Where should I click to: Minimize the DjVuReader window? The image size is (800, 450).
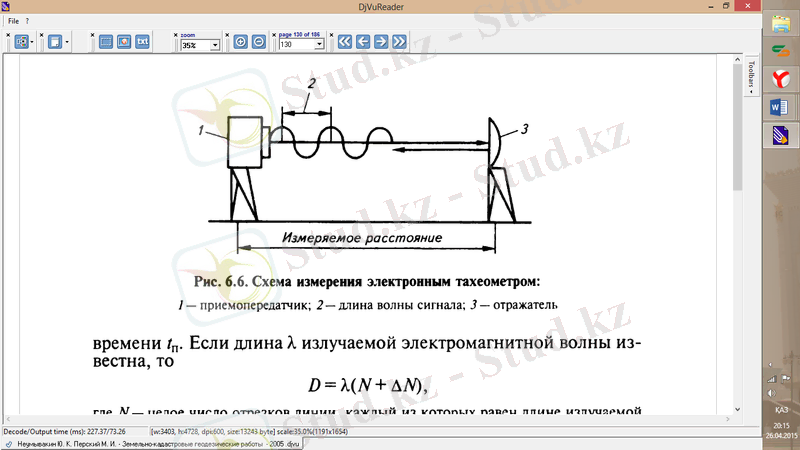[711, 6]
